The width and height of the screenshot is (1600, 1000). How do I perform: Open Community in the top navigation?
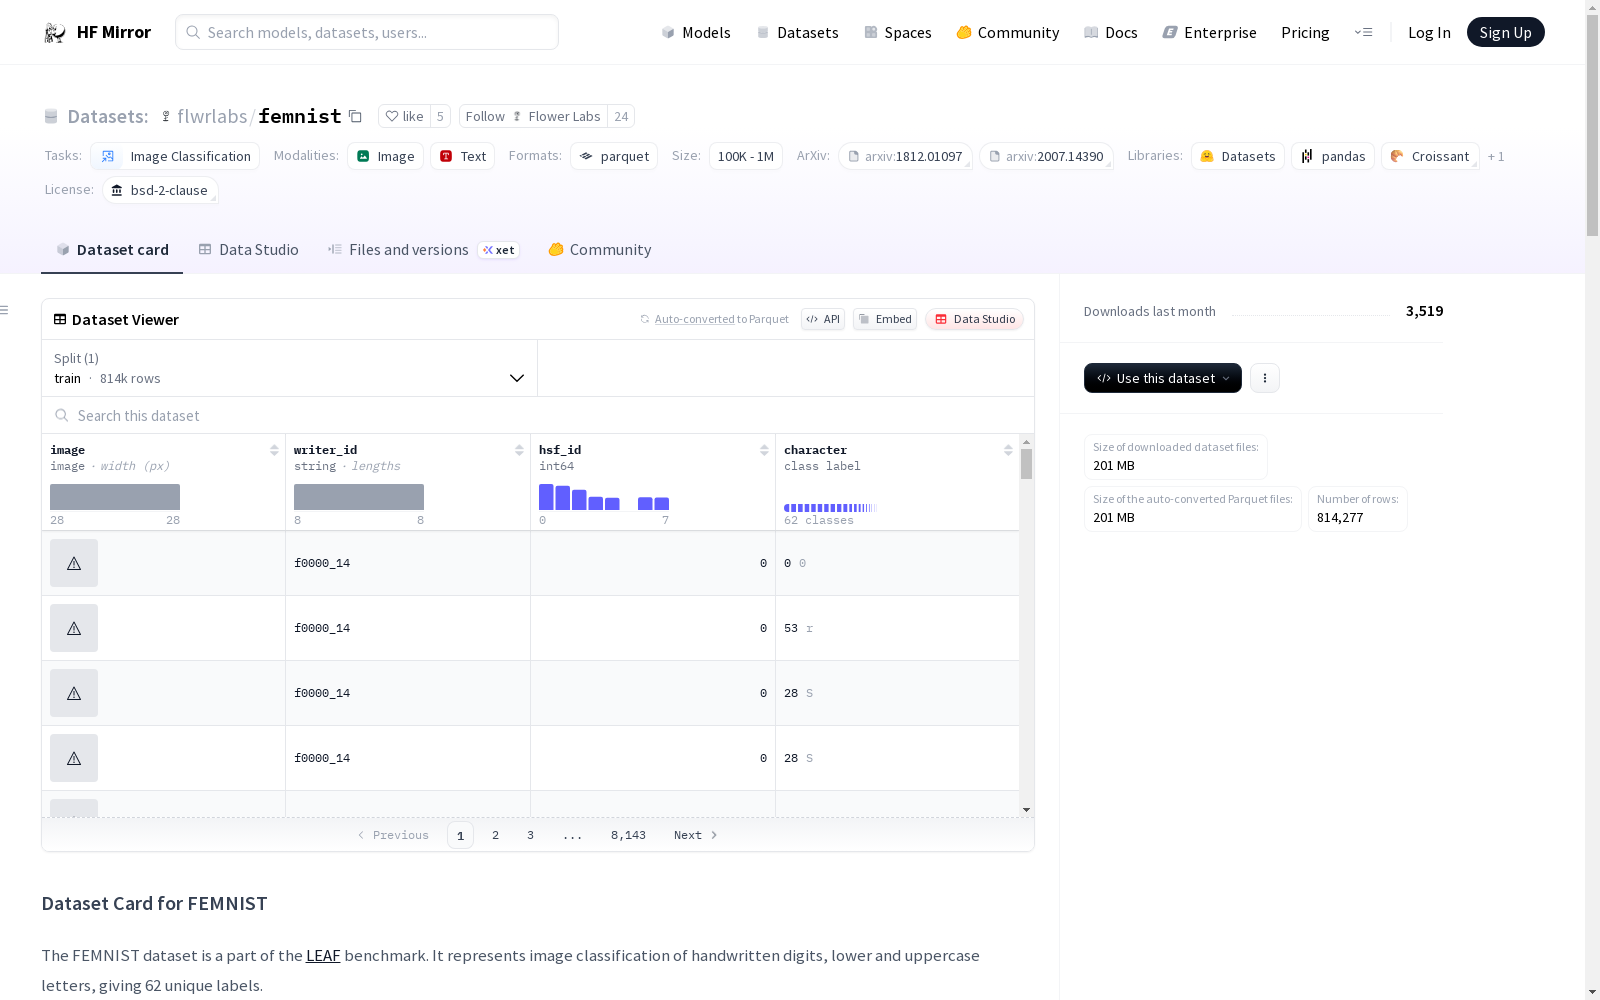pos(1008,32)
